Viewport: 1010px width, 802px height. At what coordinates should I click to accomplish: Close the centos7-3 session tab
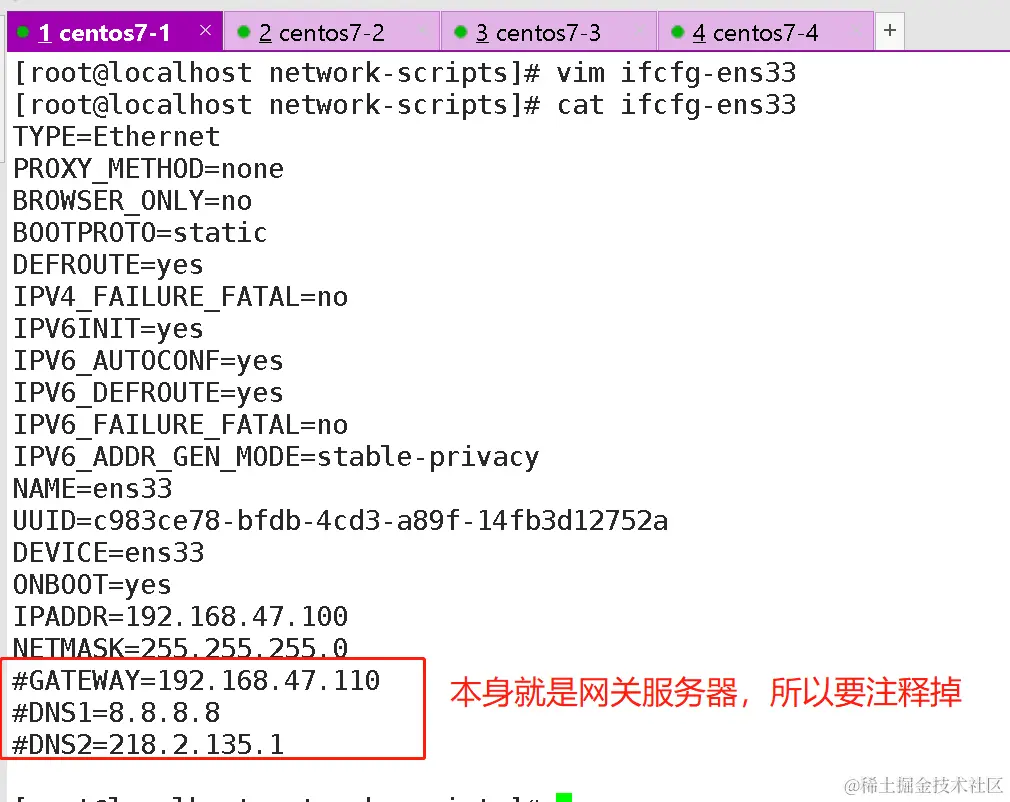[x=640, y=30]
